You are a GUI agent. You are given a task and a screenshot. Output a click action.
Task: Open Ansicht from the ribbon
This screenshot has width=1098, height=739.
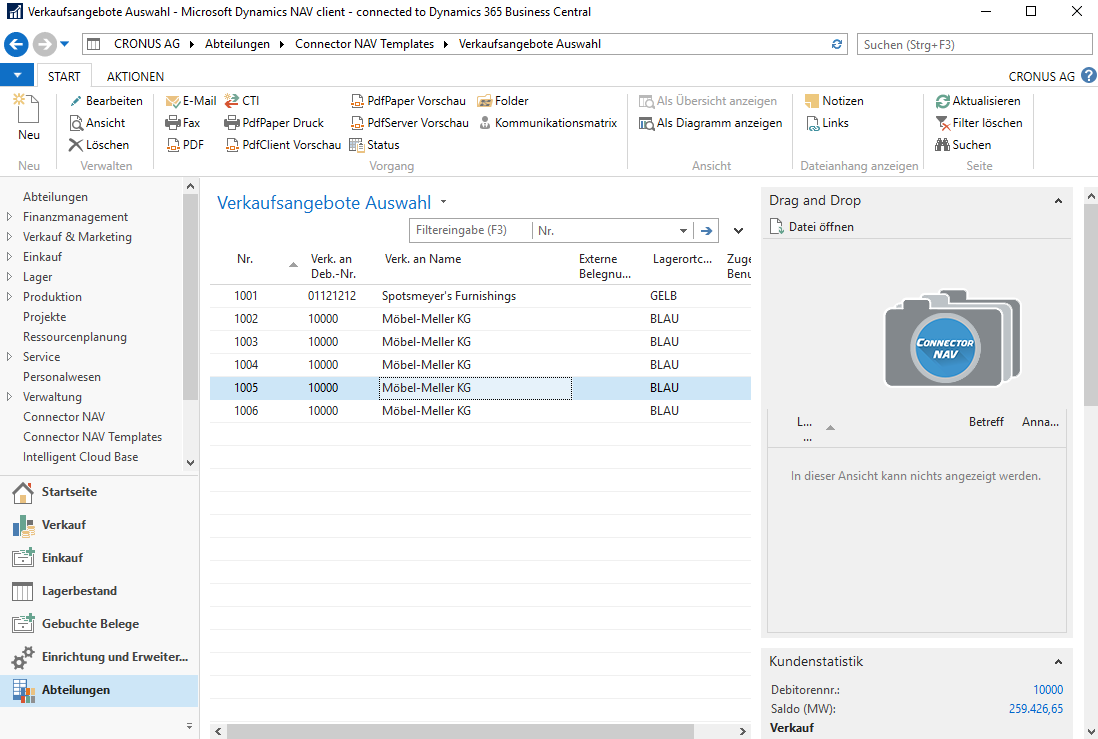tap(97, 123)
